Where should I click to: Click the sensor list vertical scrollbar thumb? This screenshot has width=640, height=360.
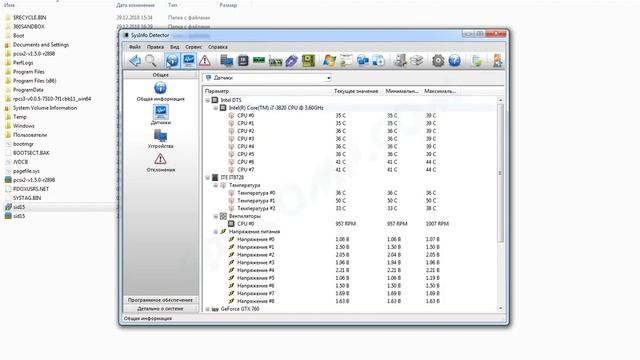pos(500,173)
